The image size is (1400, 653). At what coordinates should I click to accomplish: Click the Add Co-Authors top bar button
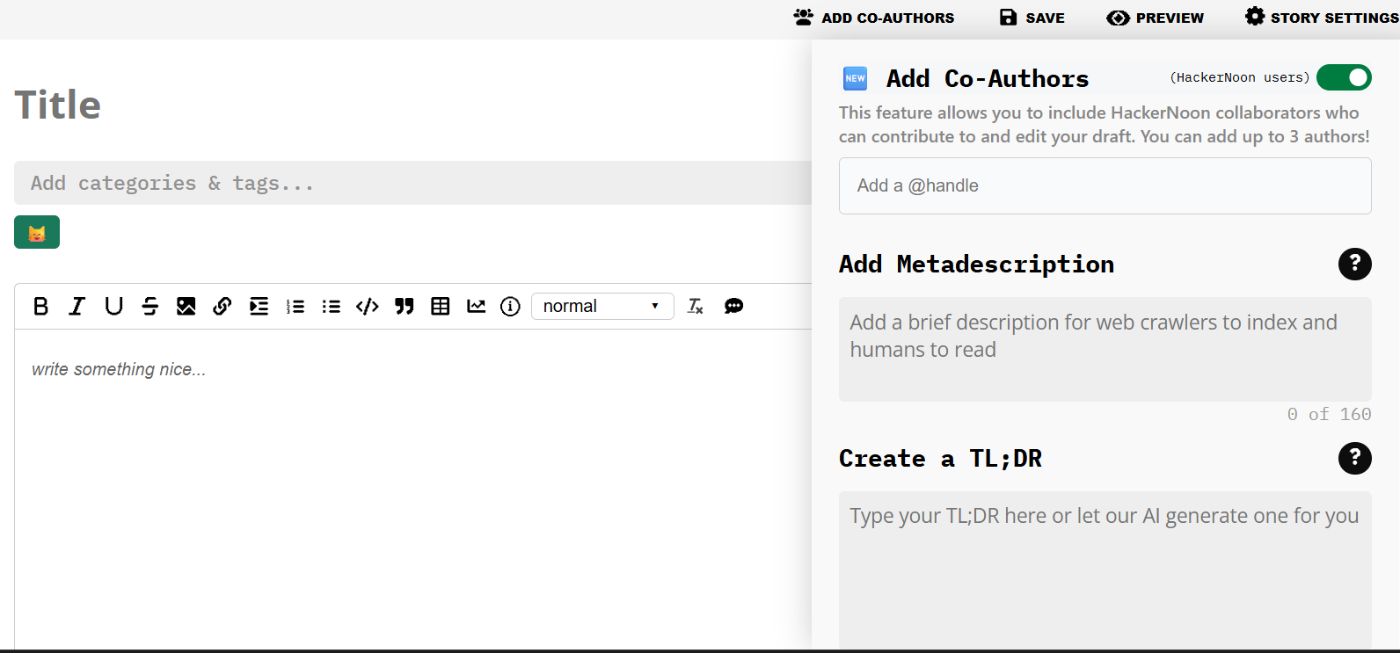874,17
